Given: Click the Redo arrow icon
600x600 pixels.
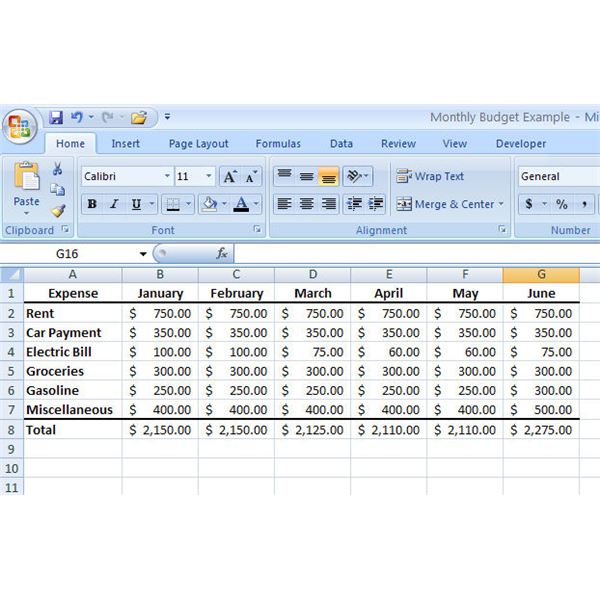Looking at the screenshot, I should click(x=108, y=117).
